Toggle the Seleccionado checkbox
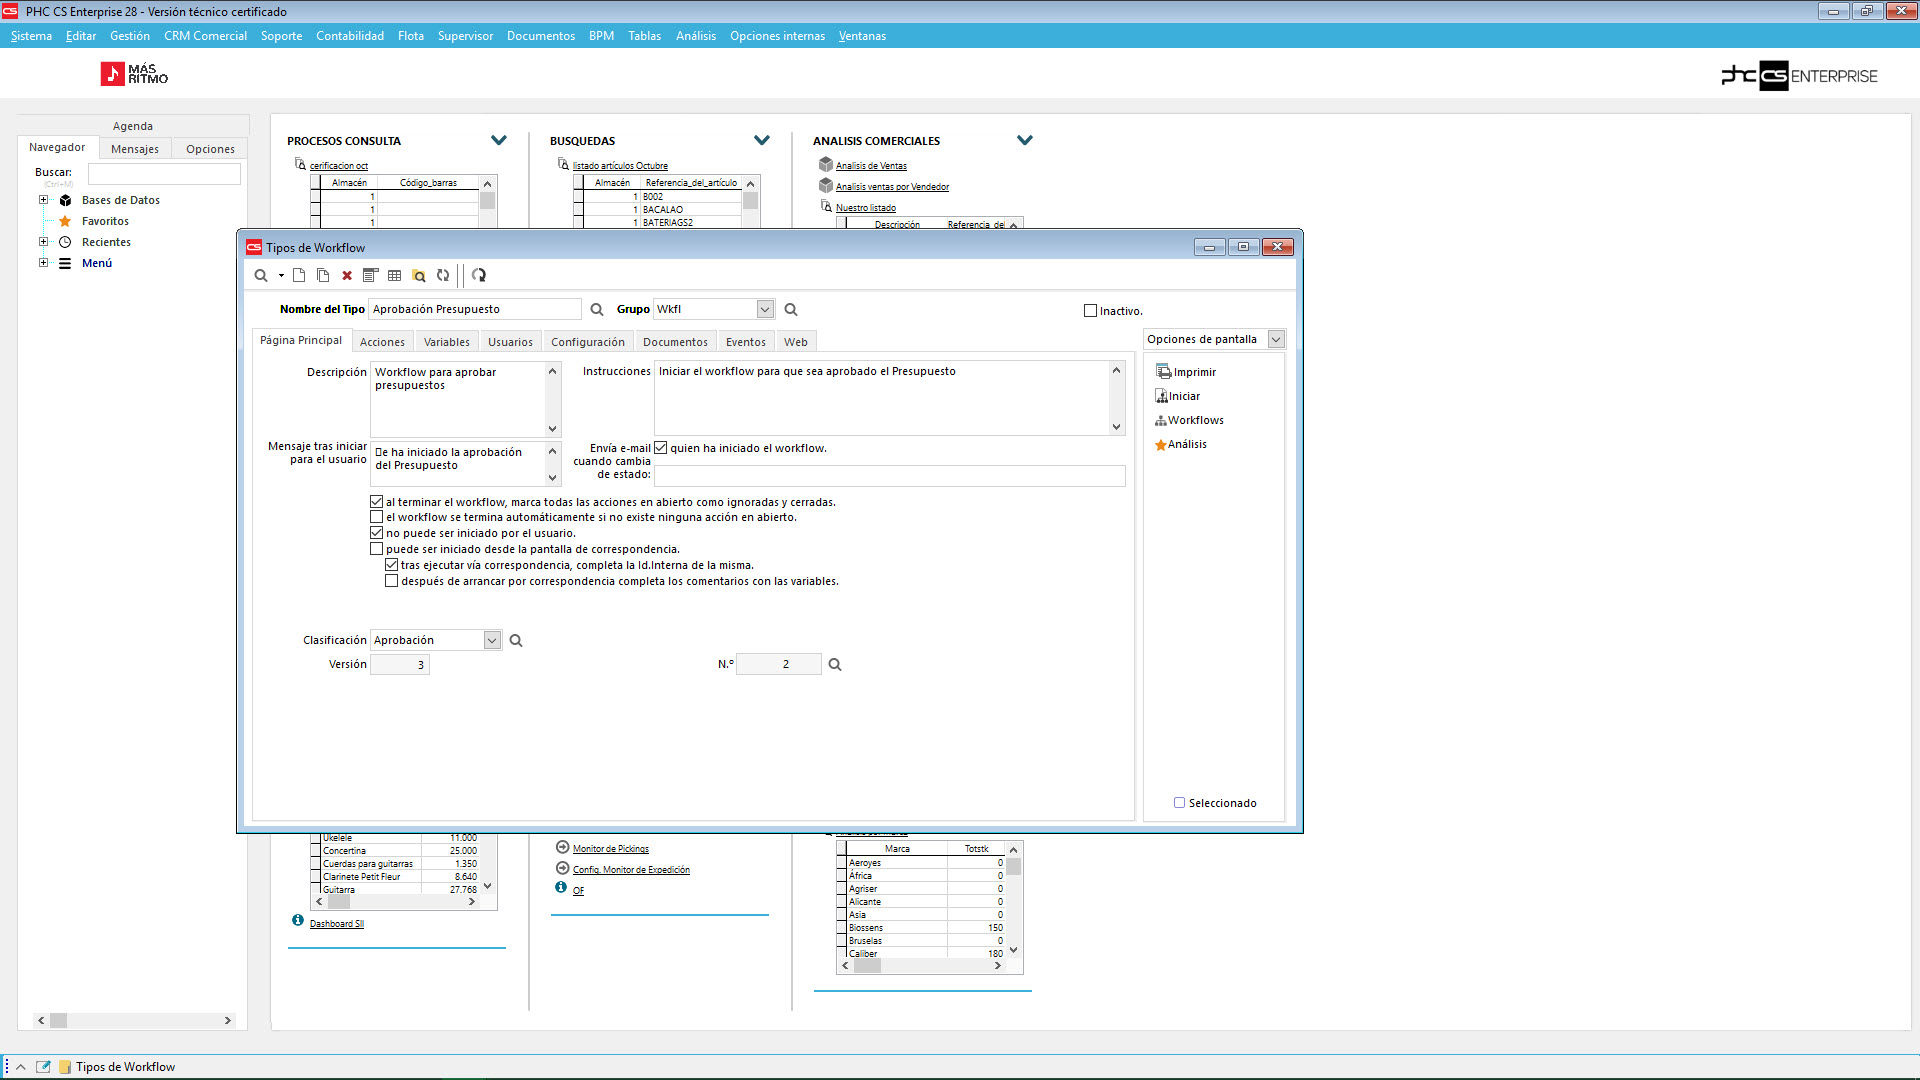 click(1180, 803)
